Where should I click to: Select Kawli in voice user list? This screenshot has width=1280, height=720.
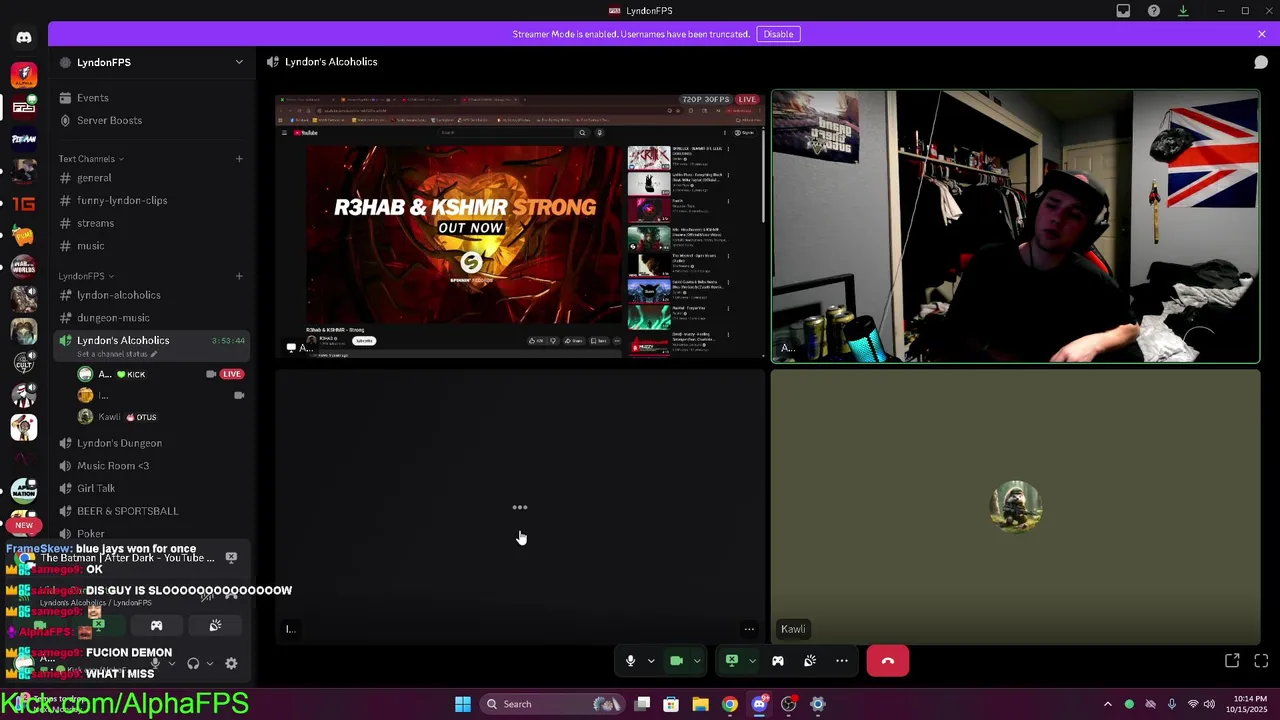tap(160, 417)
